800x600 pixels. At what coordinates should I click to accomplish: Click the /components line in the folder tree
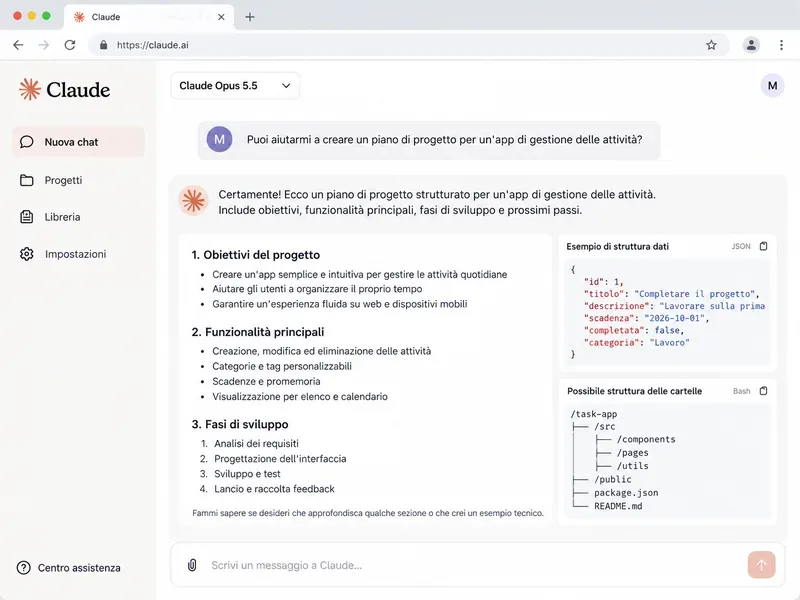[645, 439]
